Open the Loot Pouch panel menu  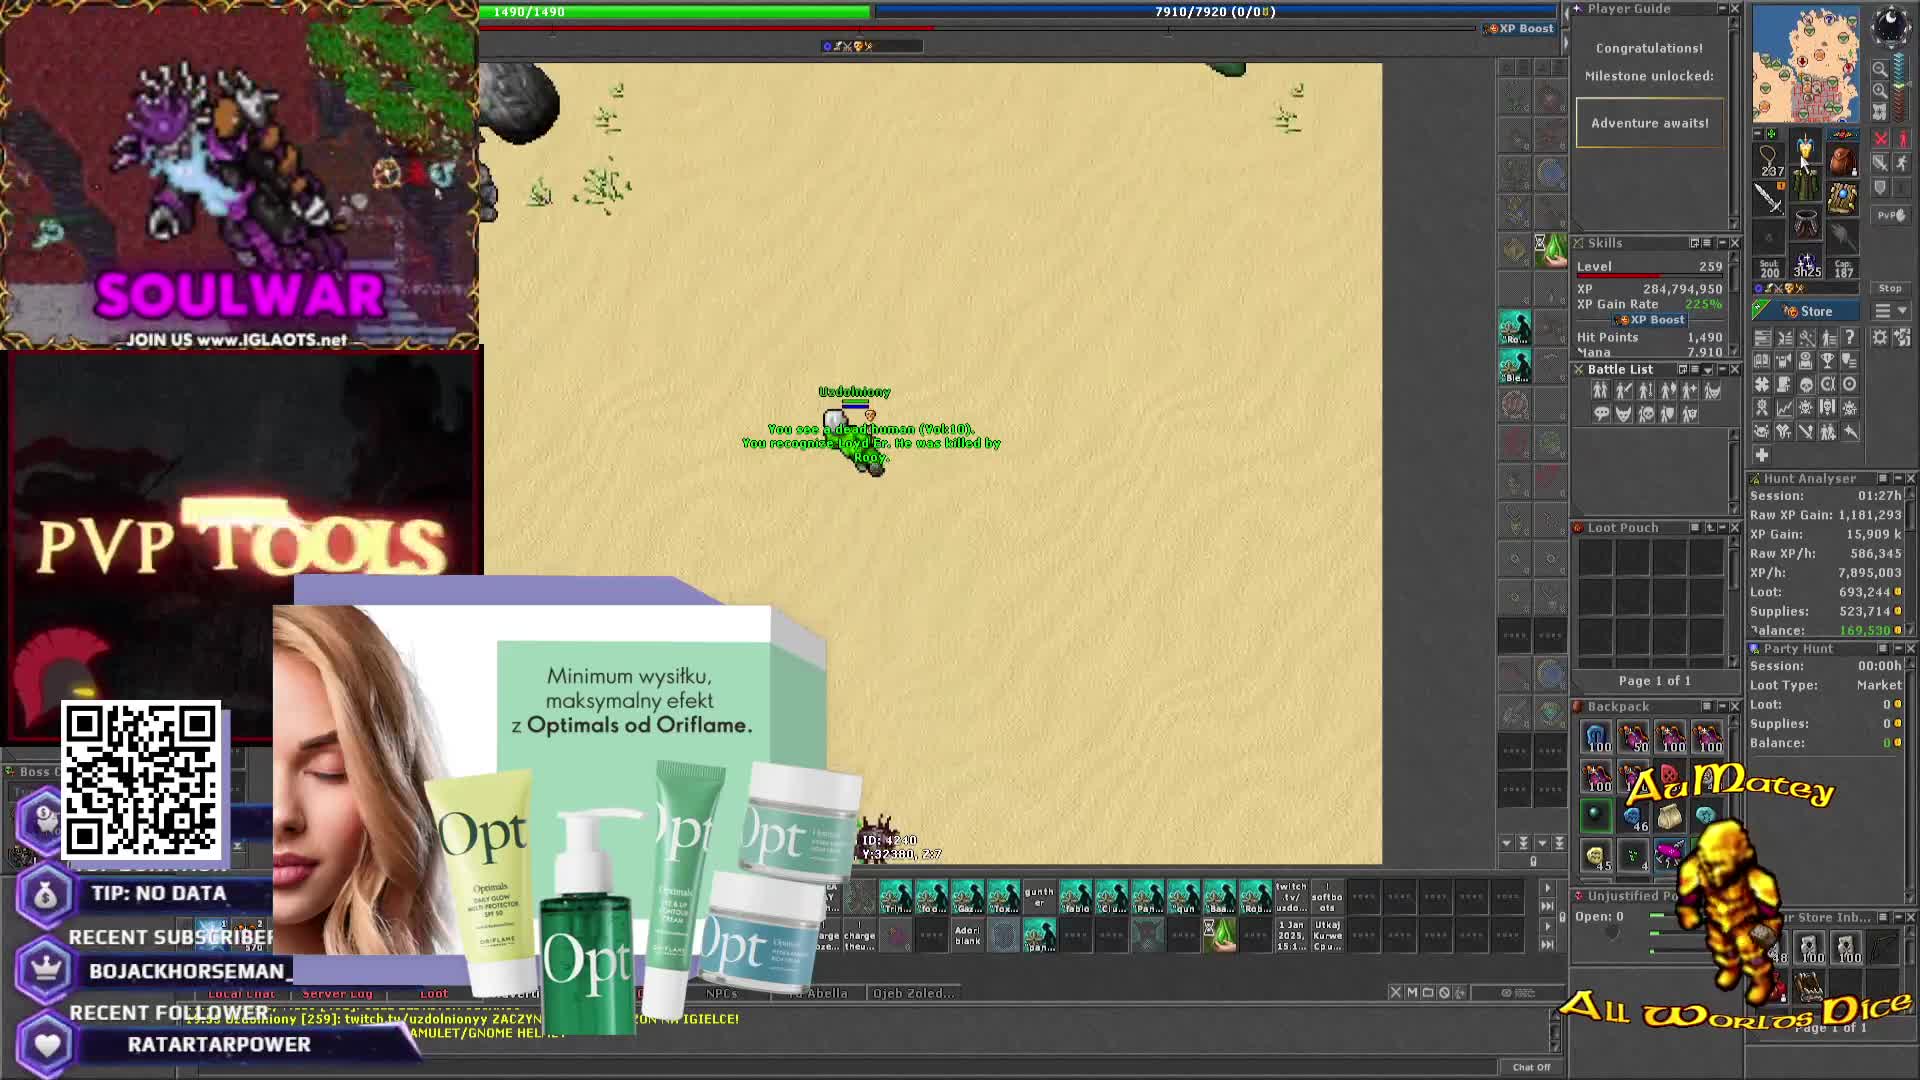[x=1695, y=528]
